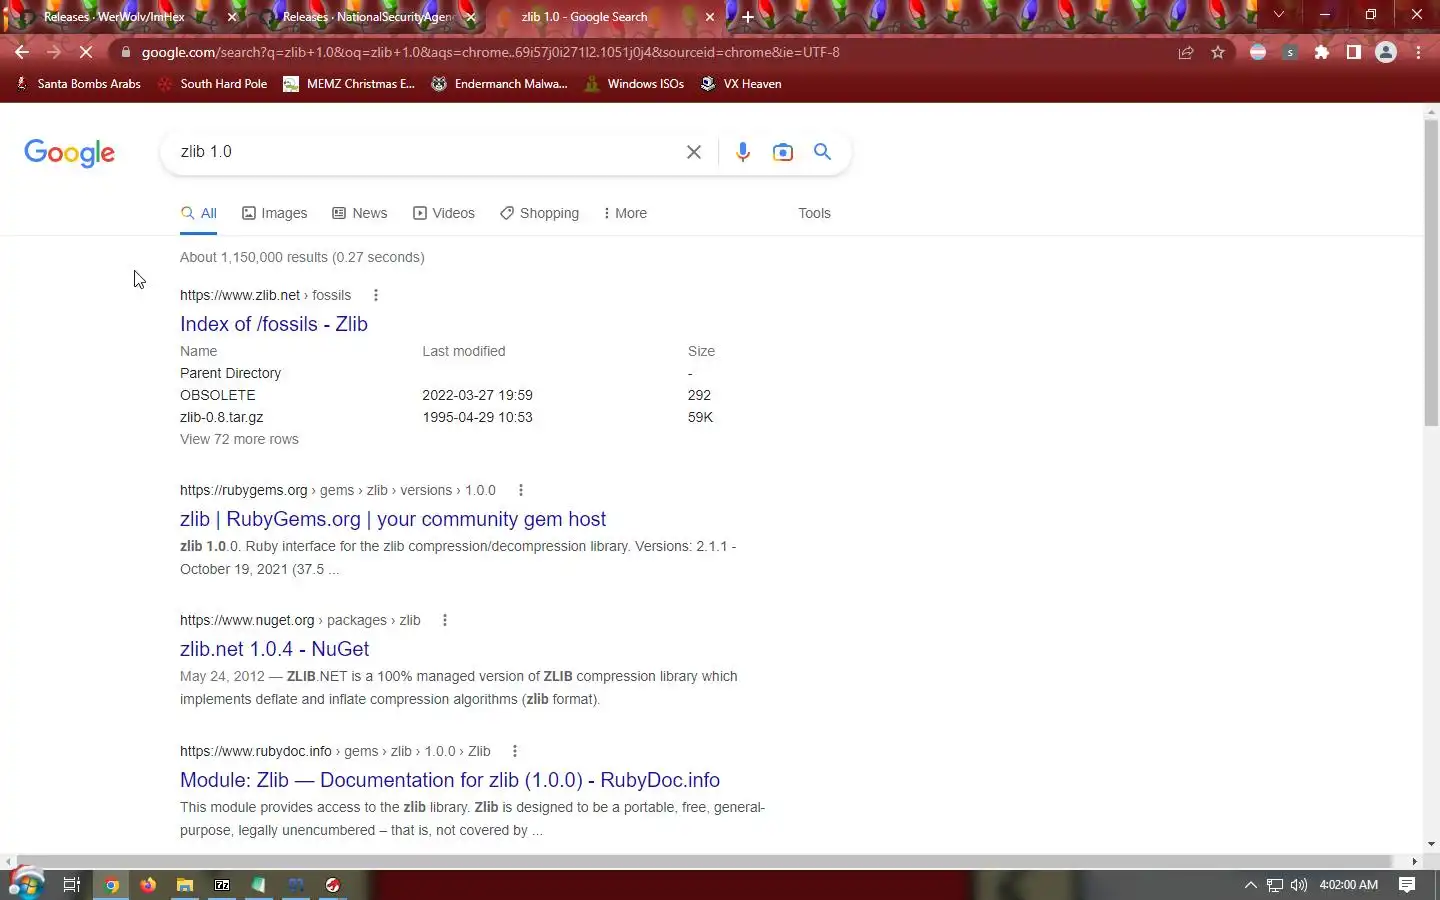The height and width of the screenshot is (900, 1440).
Task: Open the striped flag extension icon
Action: pos(1258,52)
